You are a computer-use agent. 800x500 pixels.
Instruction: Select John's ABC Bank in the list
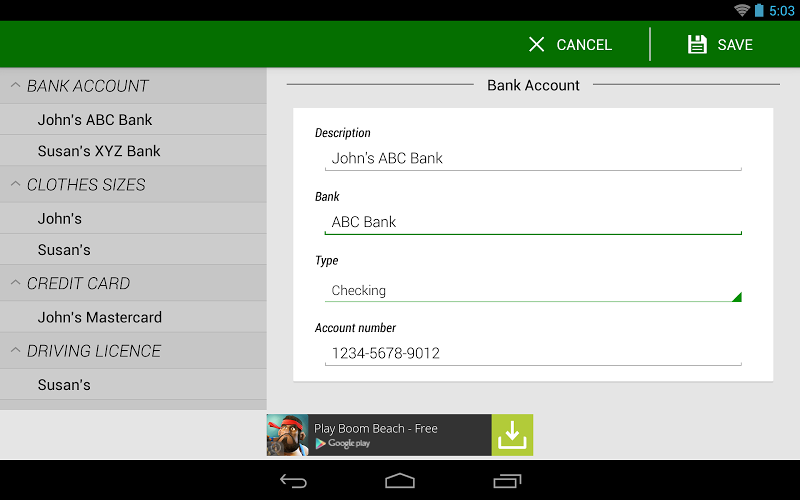pyautogui.click(x=95, y=120)
